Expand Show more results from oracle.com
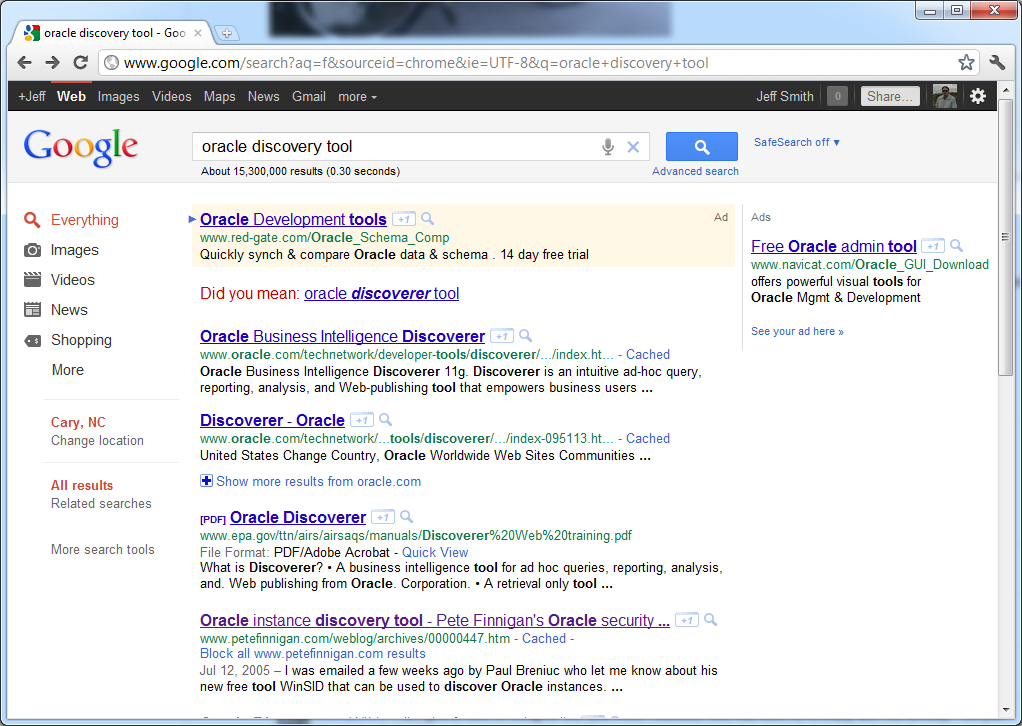Viewport: 1022px width, 726px height. coord(311,481)
